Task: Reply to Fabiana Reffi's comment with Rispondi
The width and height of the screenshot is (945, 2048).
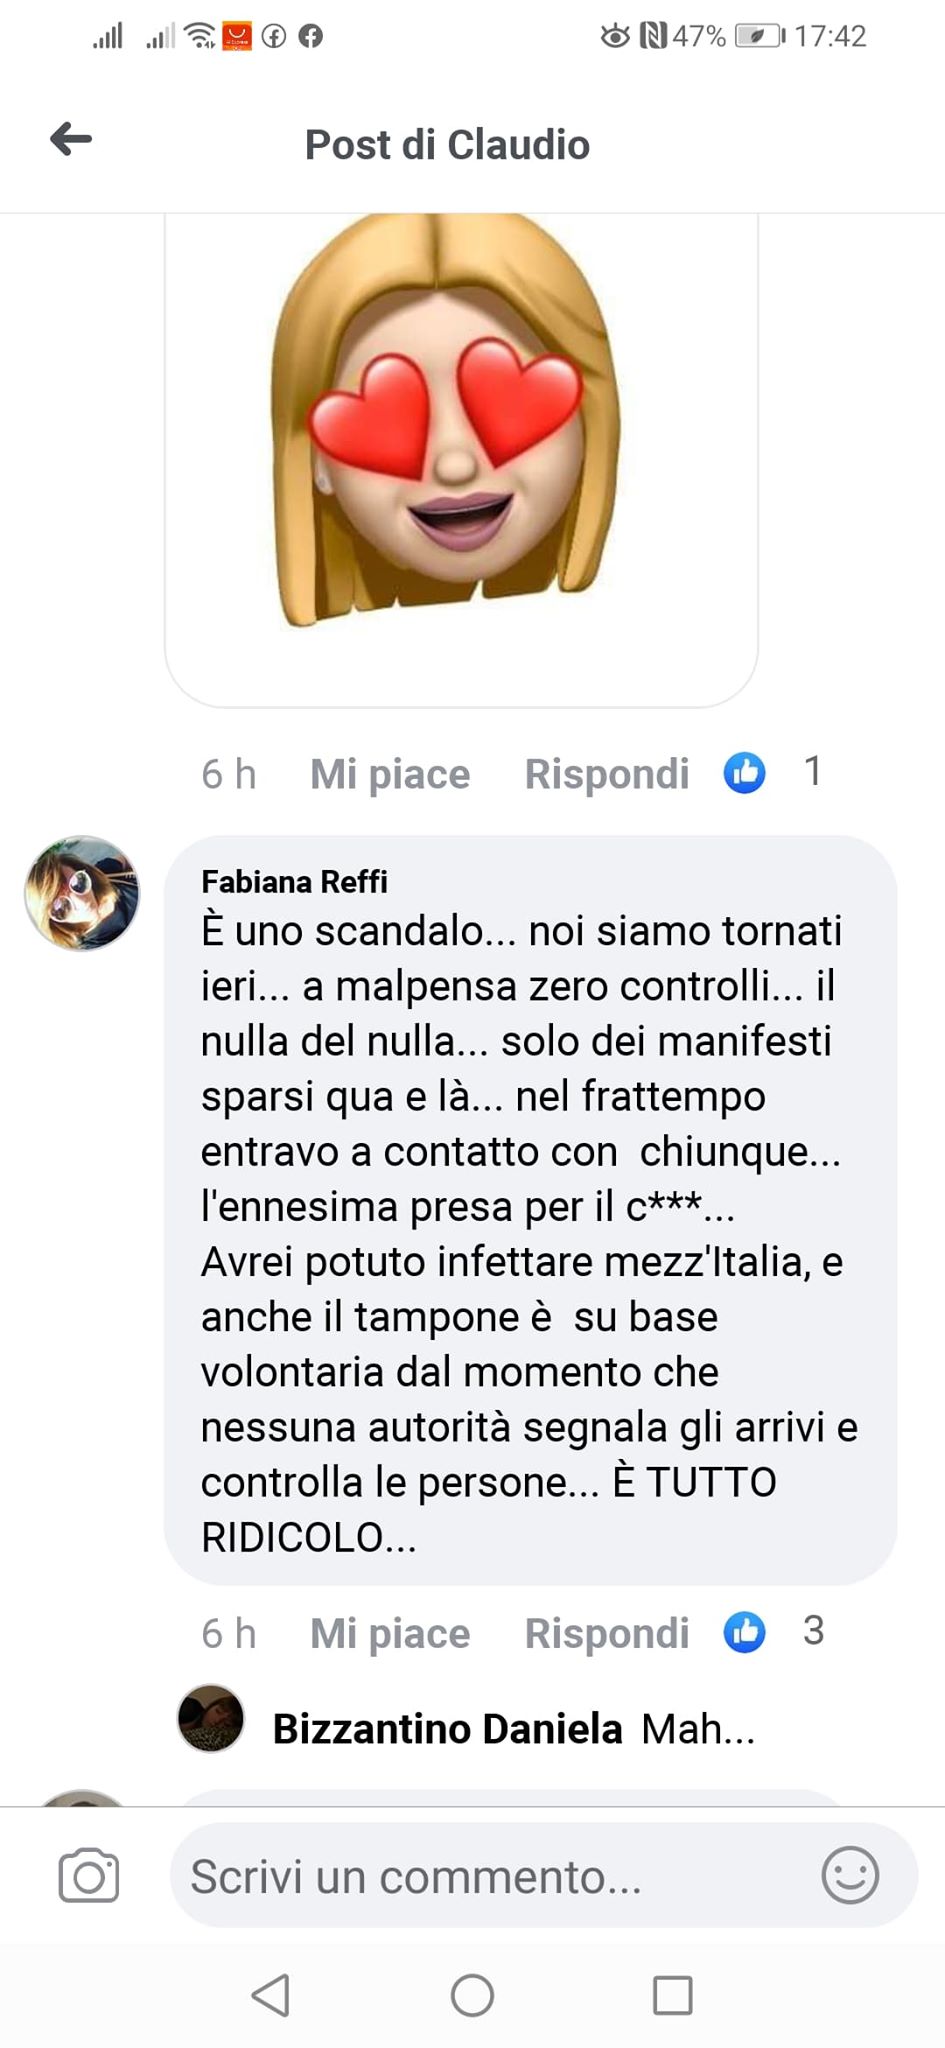Action: [607, 1633]
